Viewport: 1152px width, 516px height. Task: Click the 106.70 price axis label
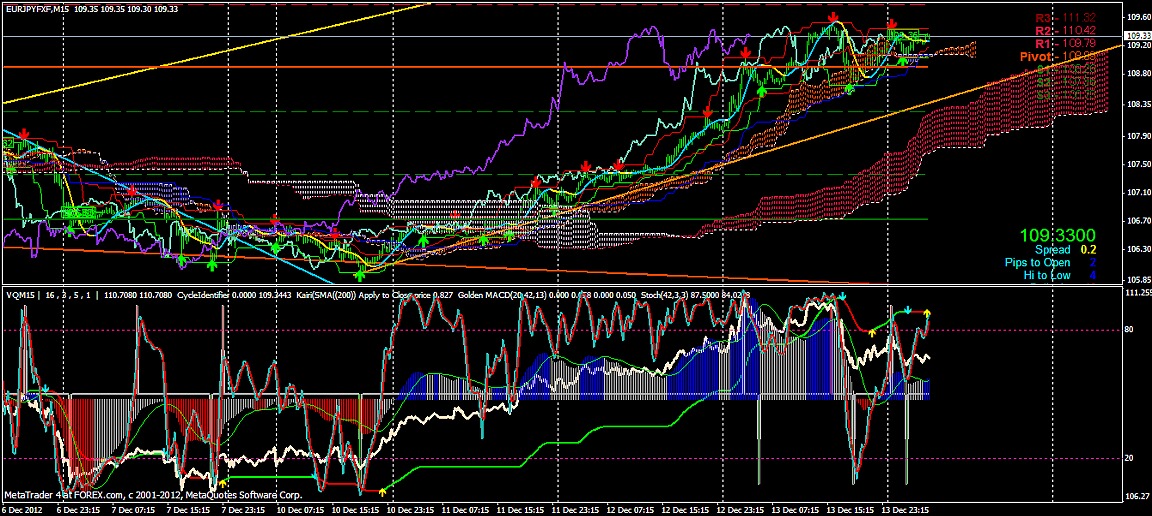(x=1138, y=221)
